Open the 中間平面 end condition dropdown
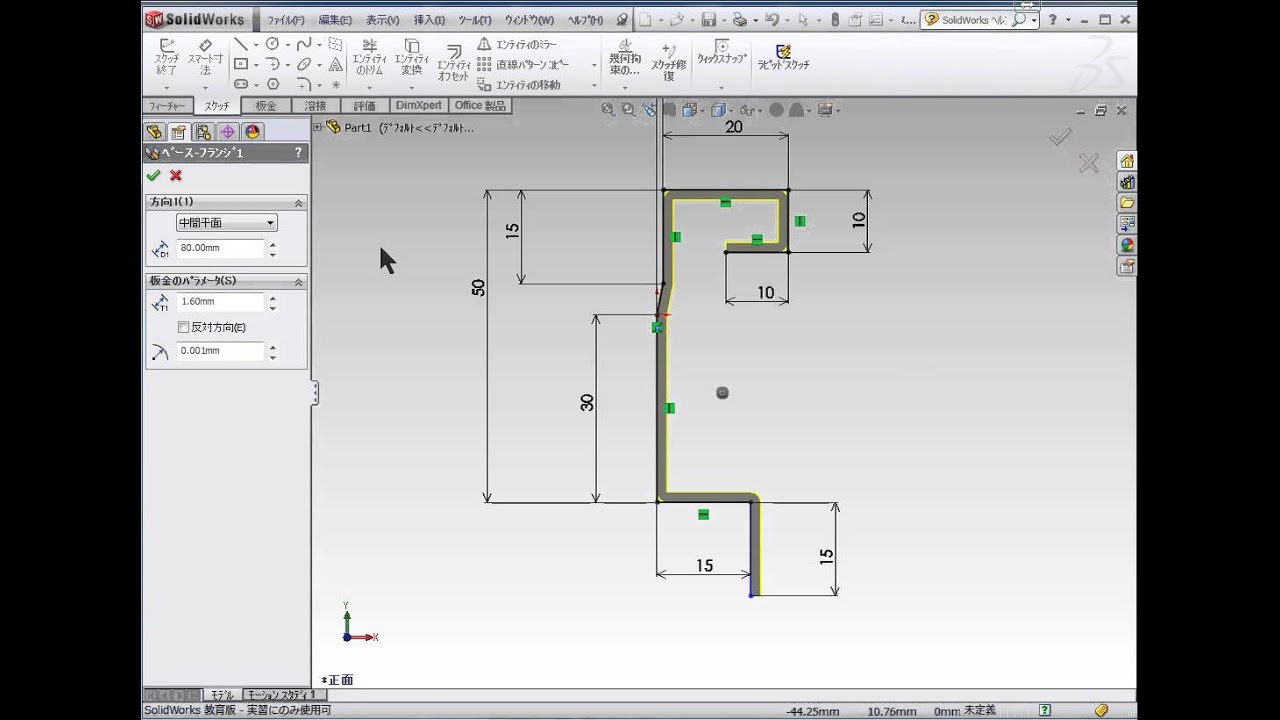The height and width of the screenshot is (720, 1280). (x=226, y=223)
